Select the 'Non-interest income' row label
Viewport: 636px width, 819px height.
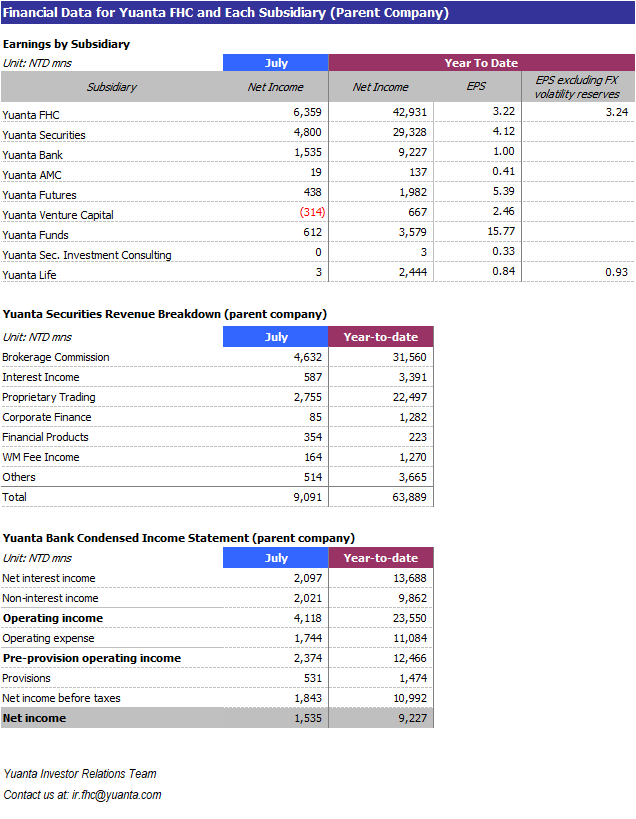[50, 598]
